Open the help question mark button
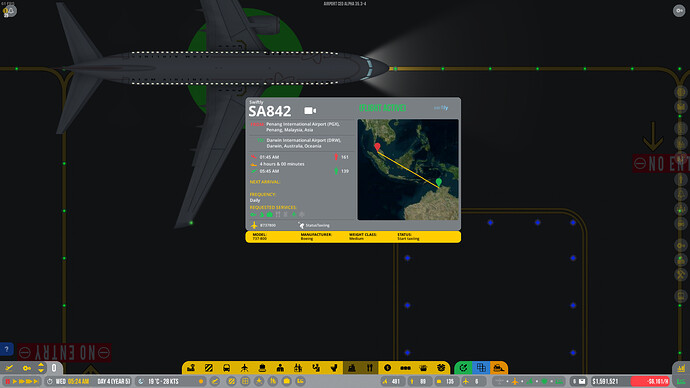Image resolution: width=690 pixels, height=388 pixels. 7,349
